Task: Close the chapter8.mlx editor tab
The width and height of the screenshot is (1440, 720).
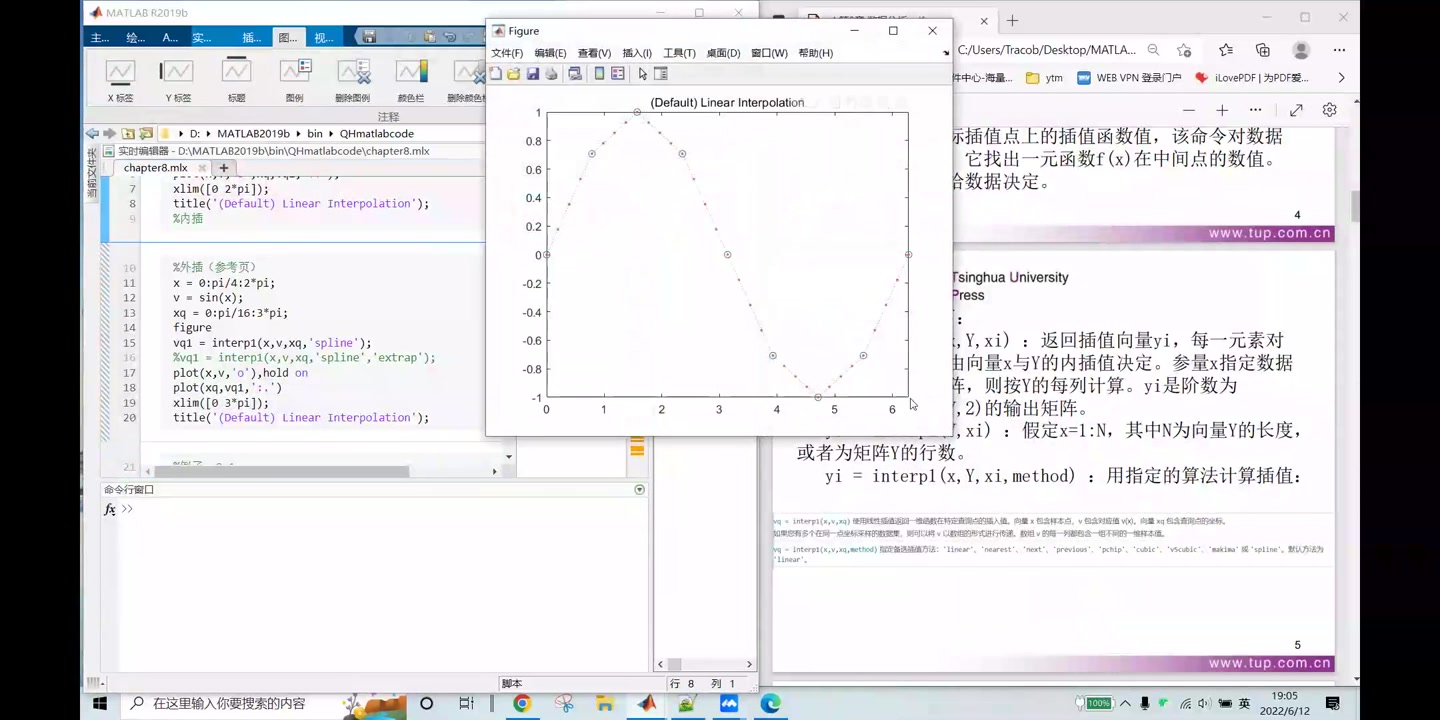Action: (202, 168)
